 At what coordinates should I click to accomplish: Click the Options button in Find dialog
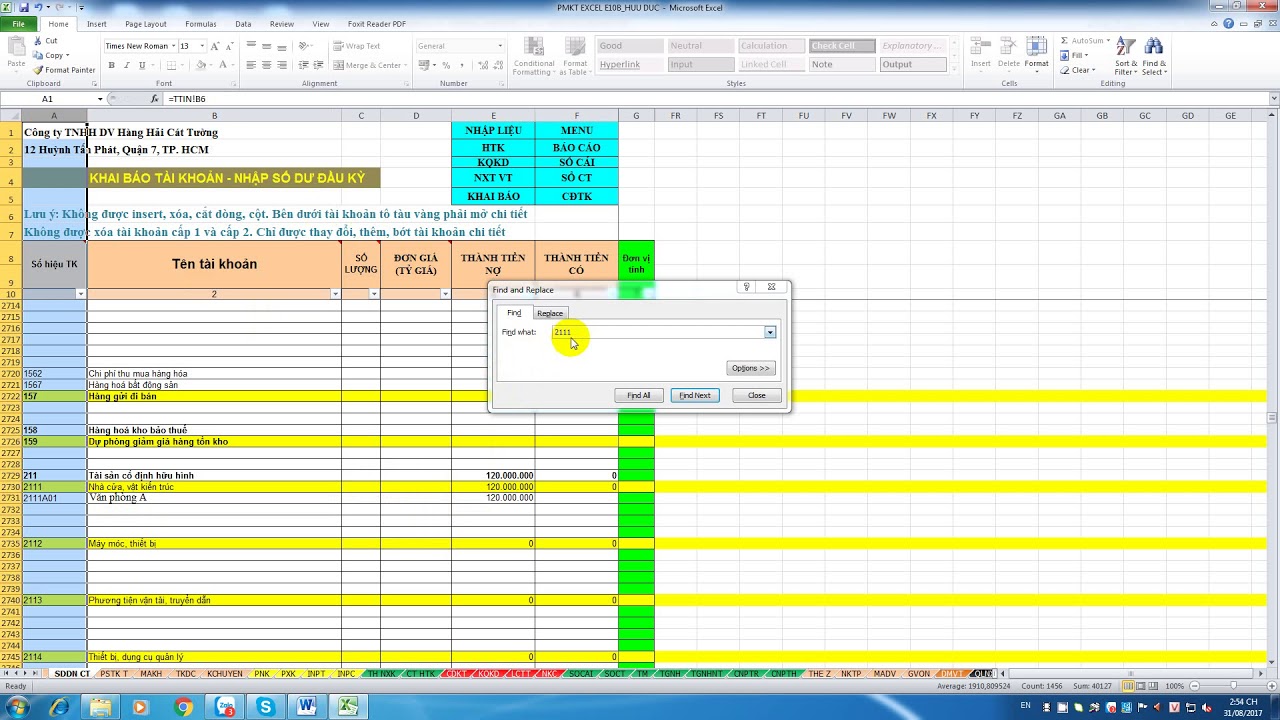[x=750, y=367]
